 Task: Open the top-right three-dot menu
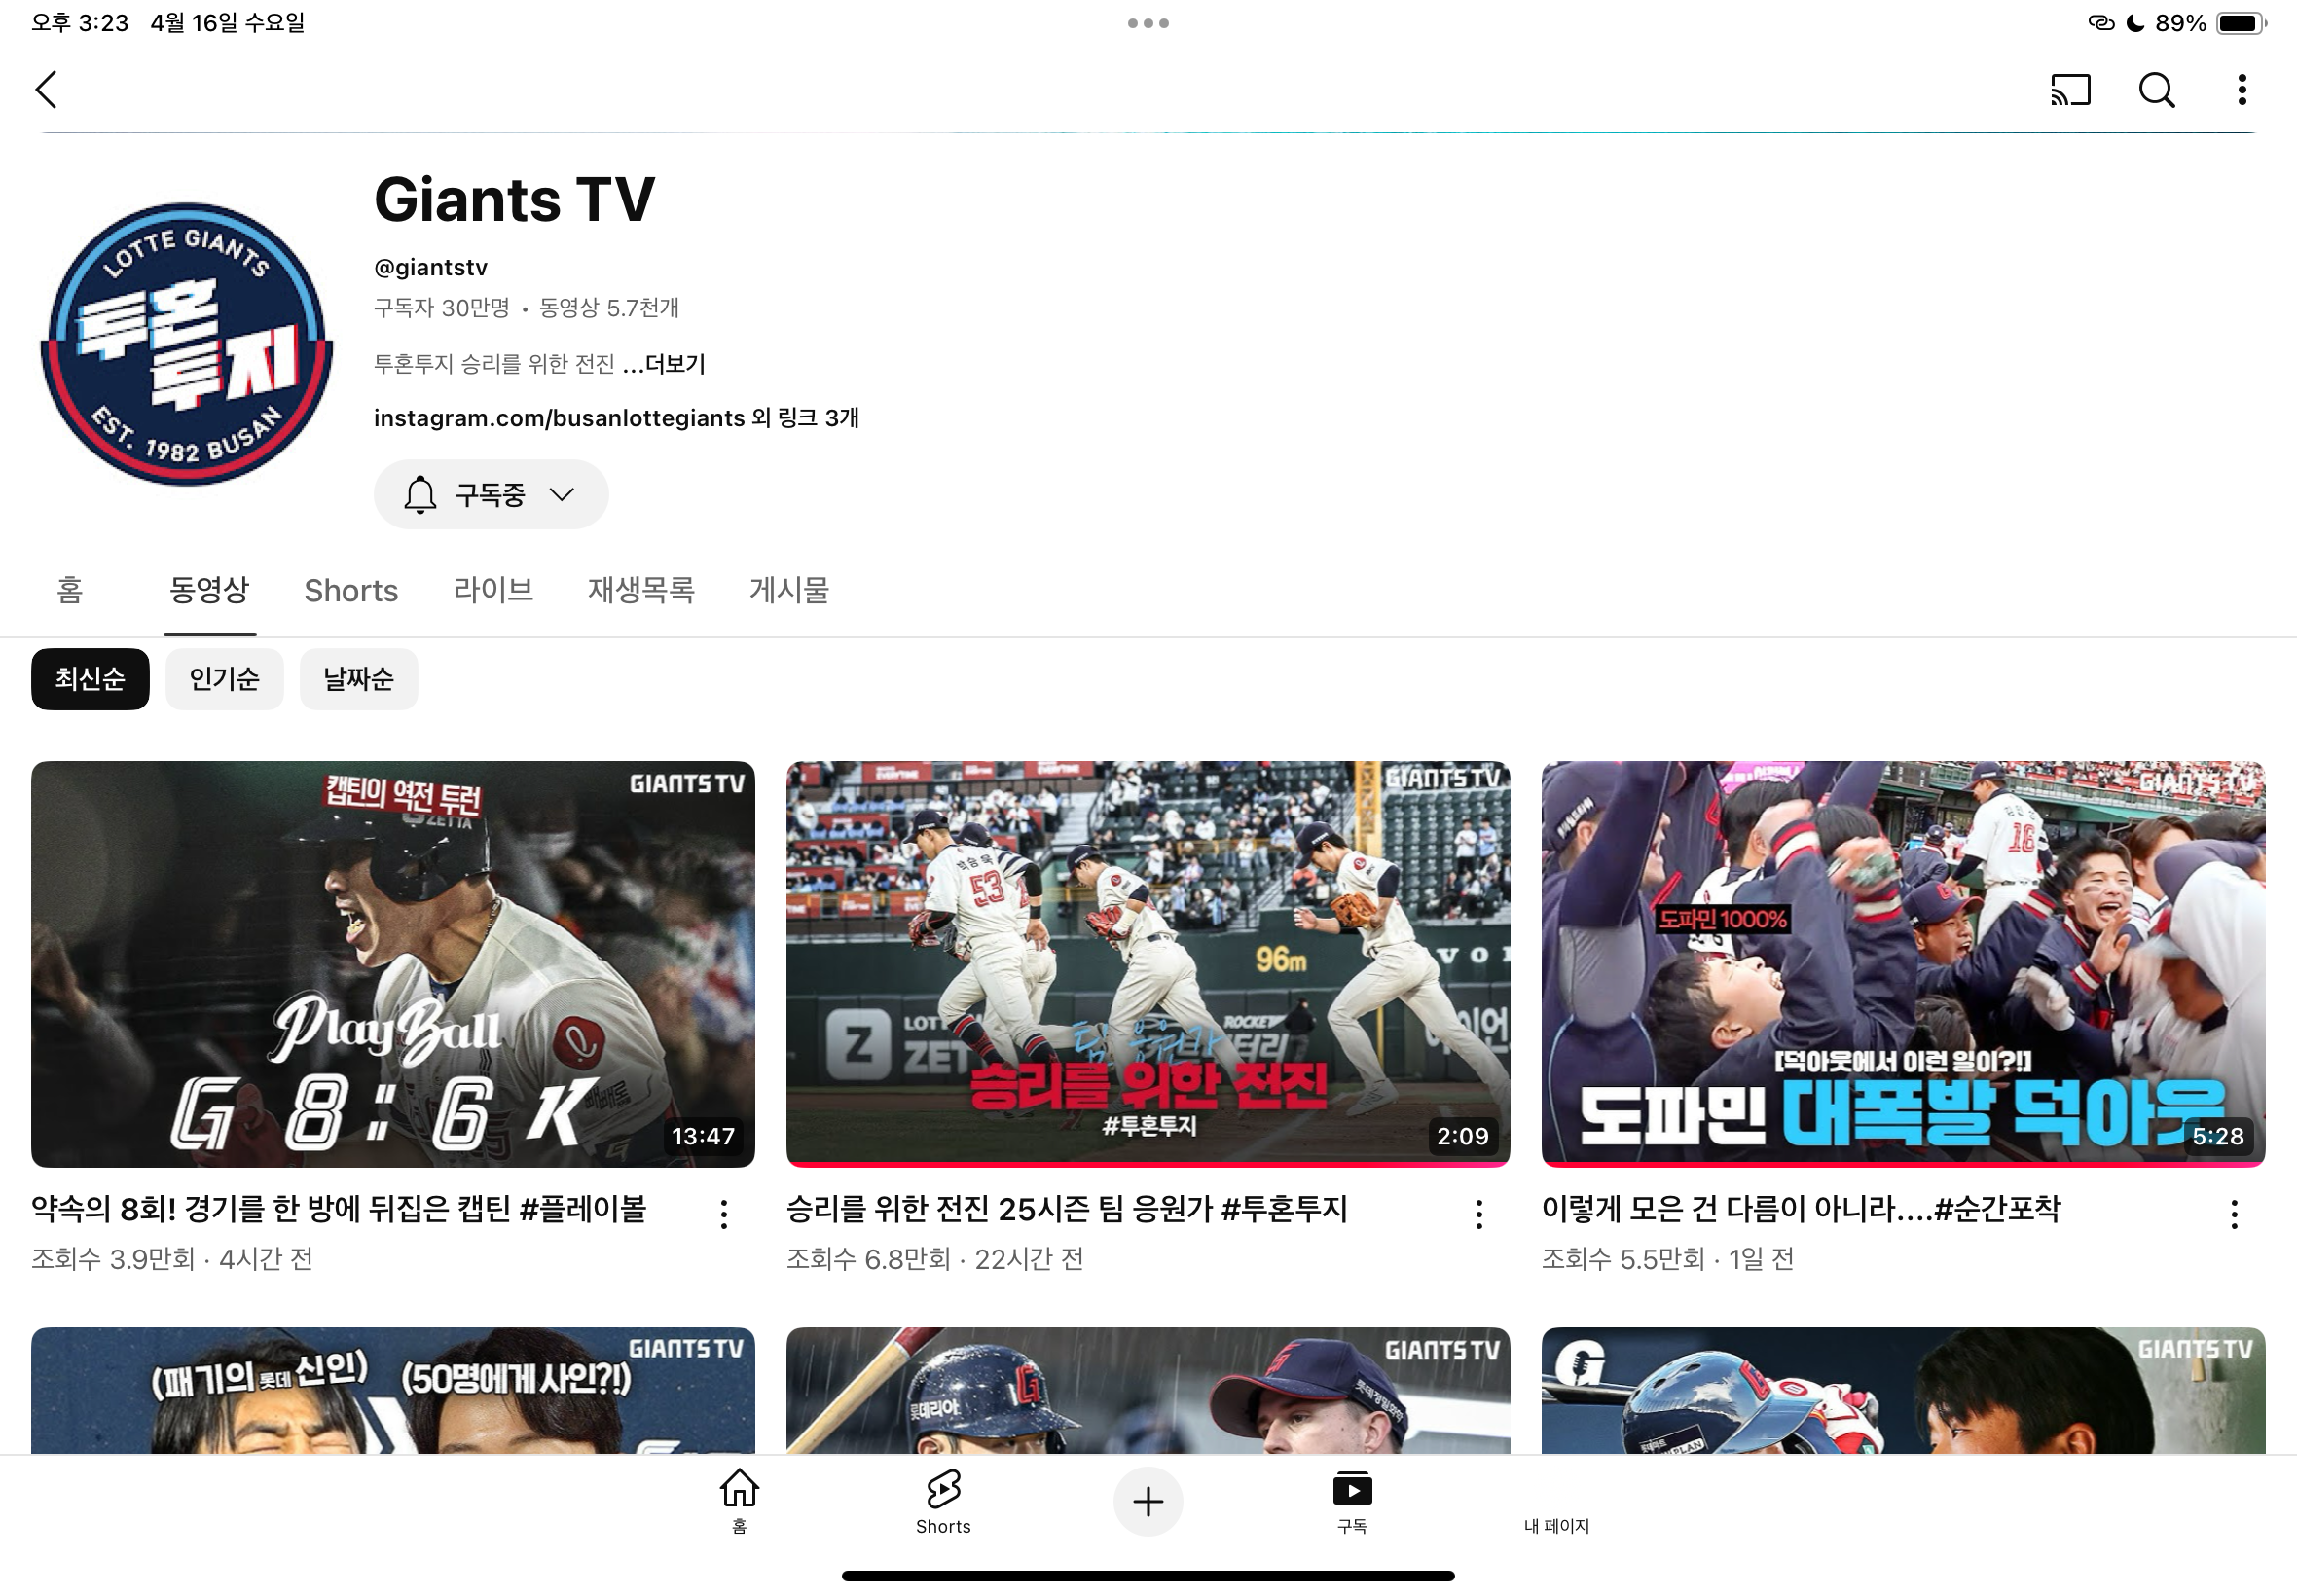(x=2241, y=90)
